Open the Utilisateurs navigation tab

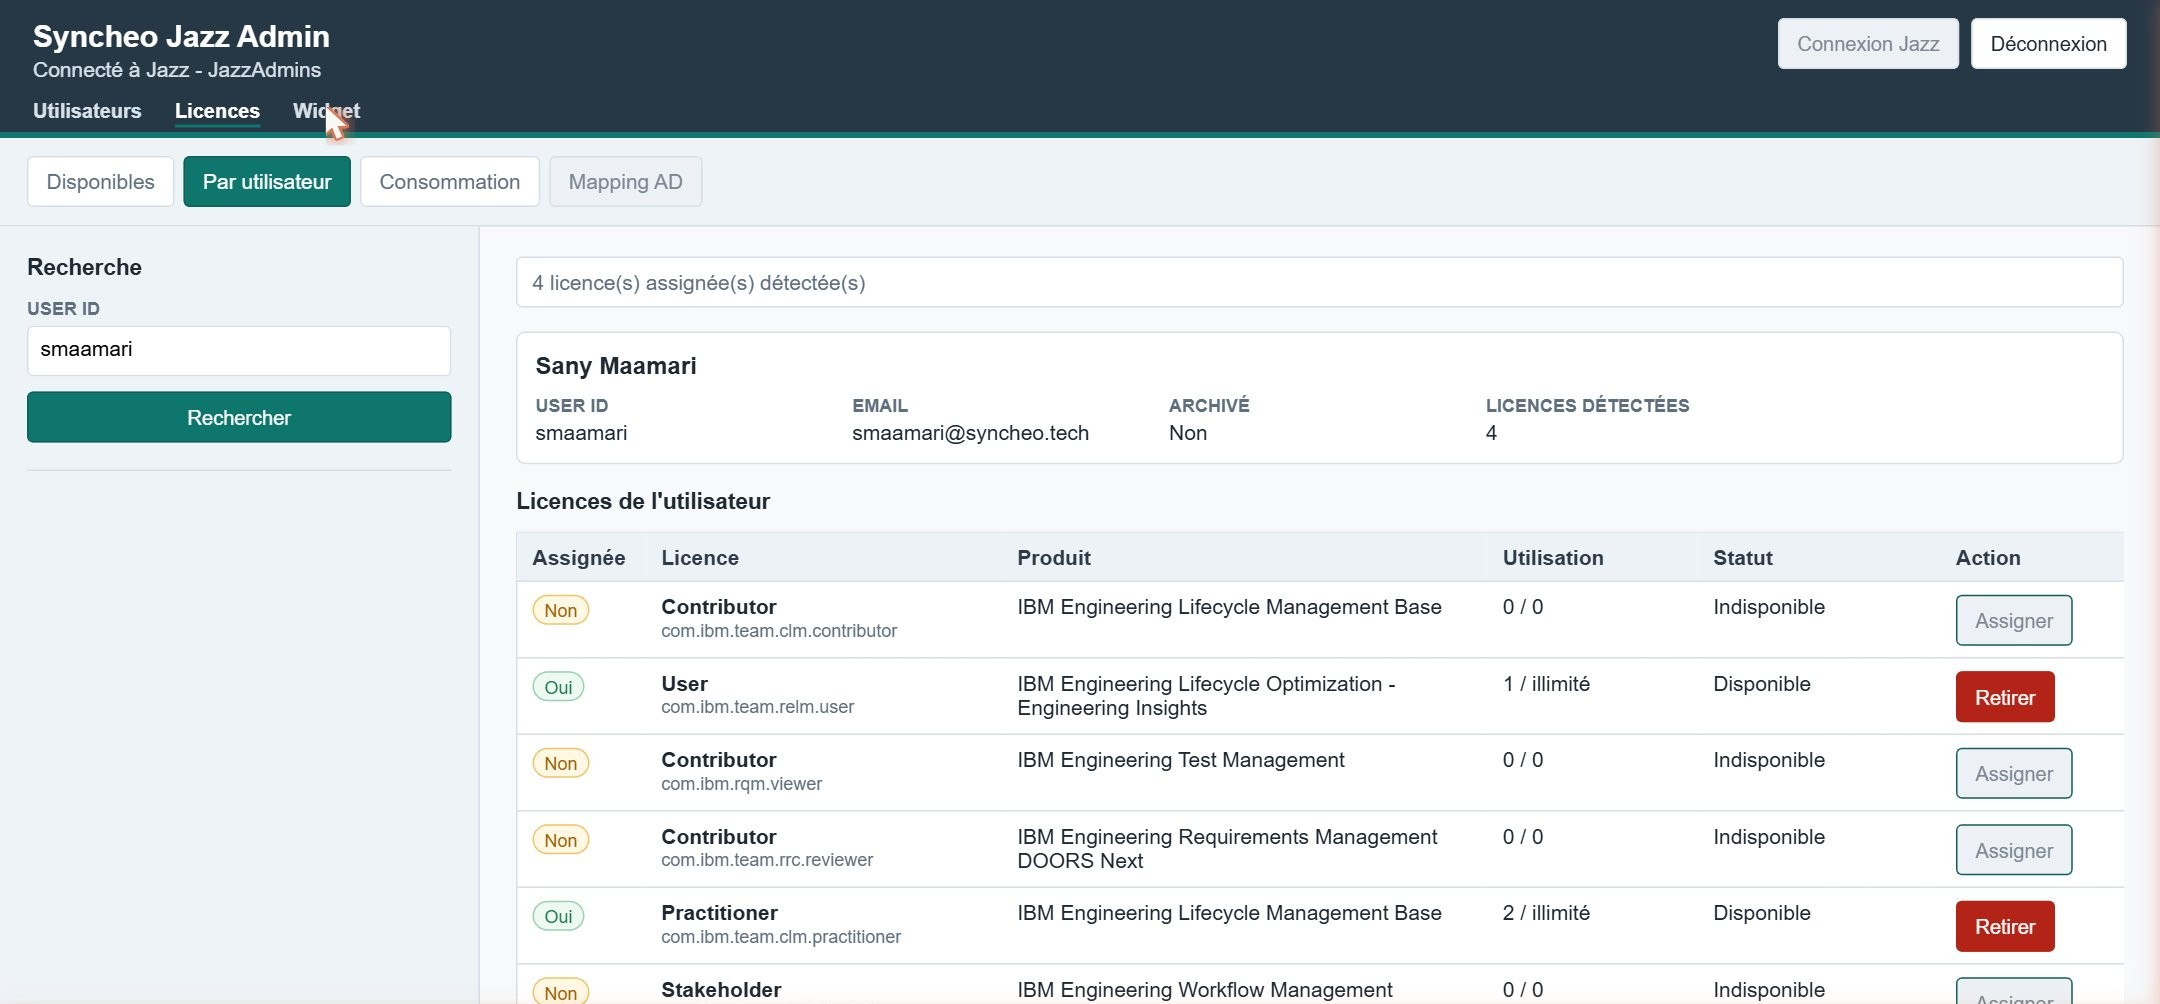87,111
